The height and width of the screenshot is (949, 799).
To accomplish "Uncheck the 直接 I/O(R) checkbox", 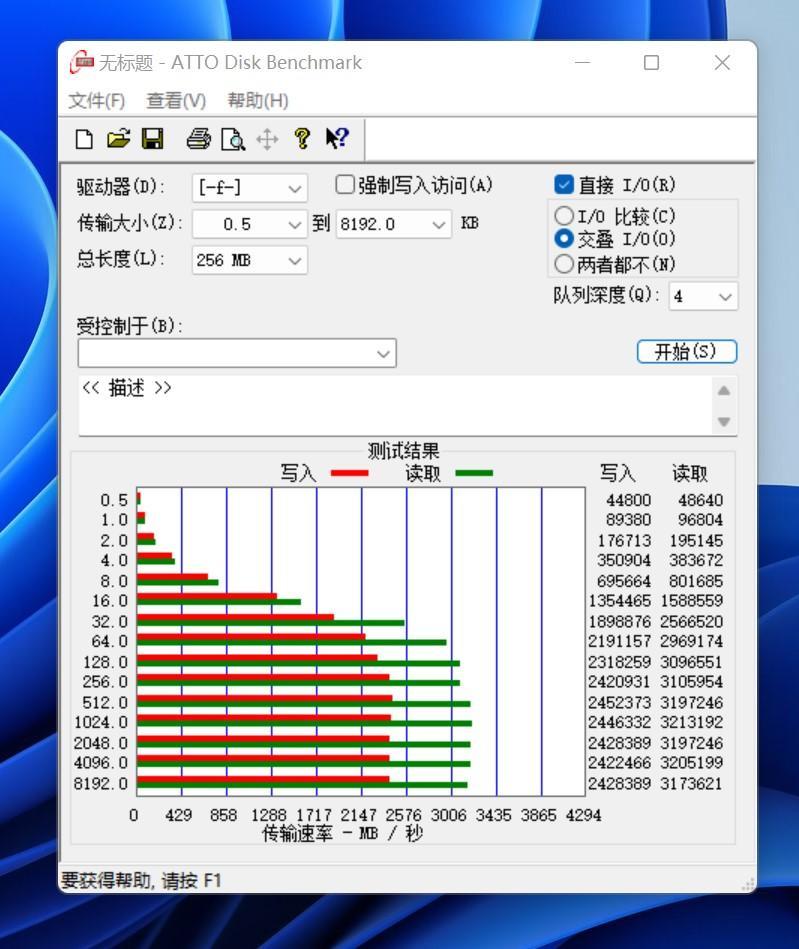I will click(x=564, y=185).
